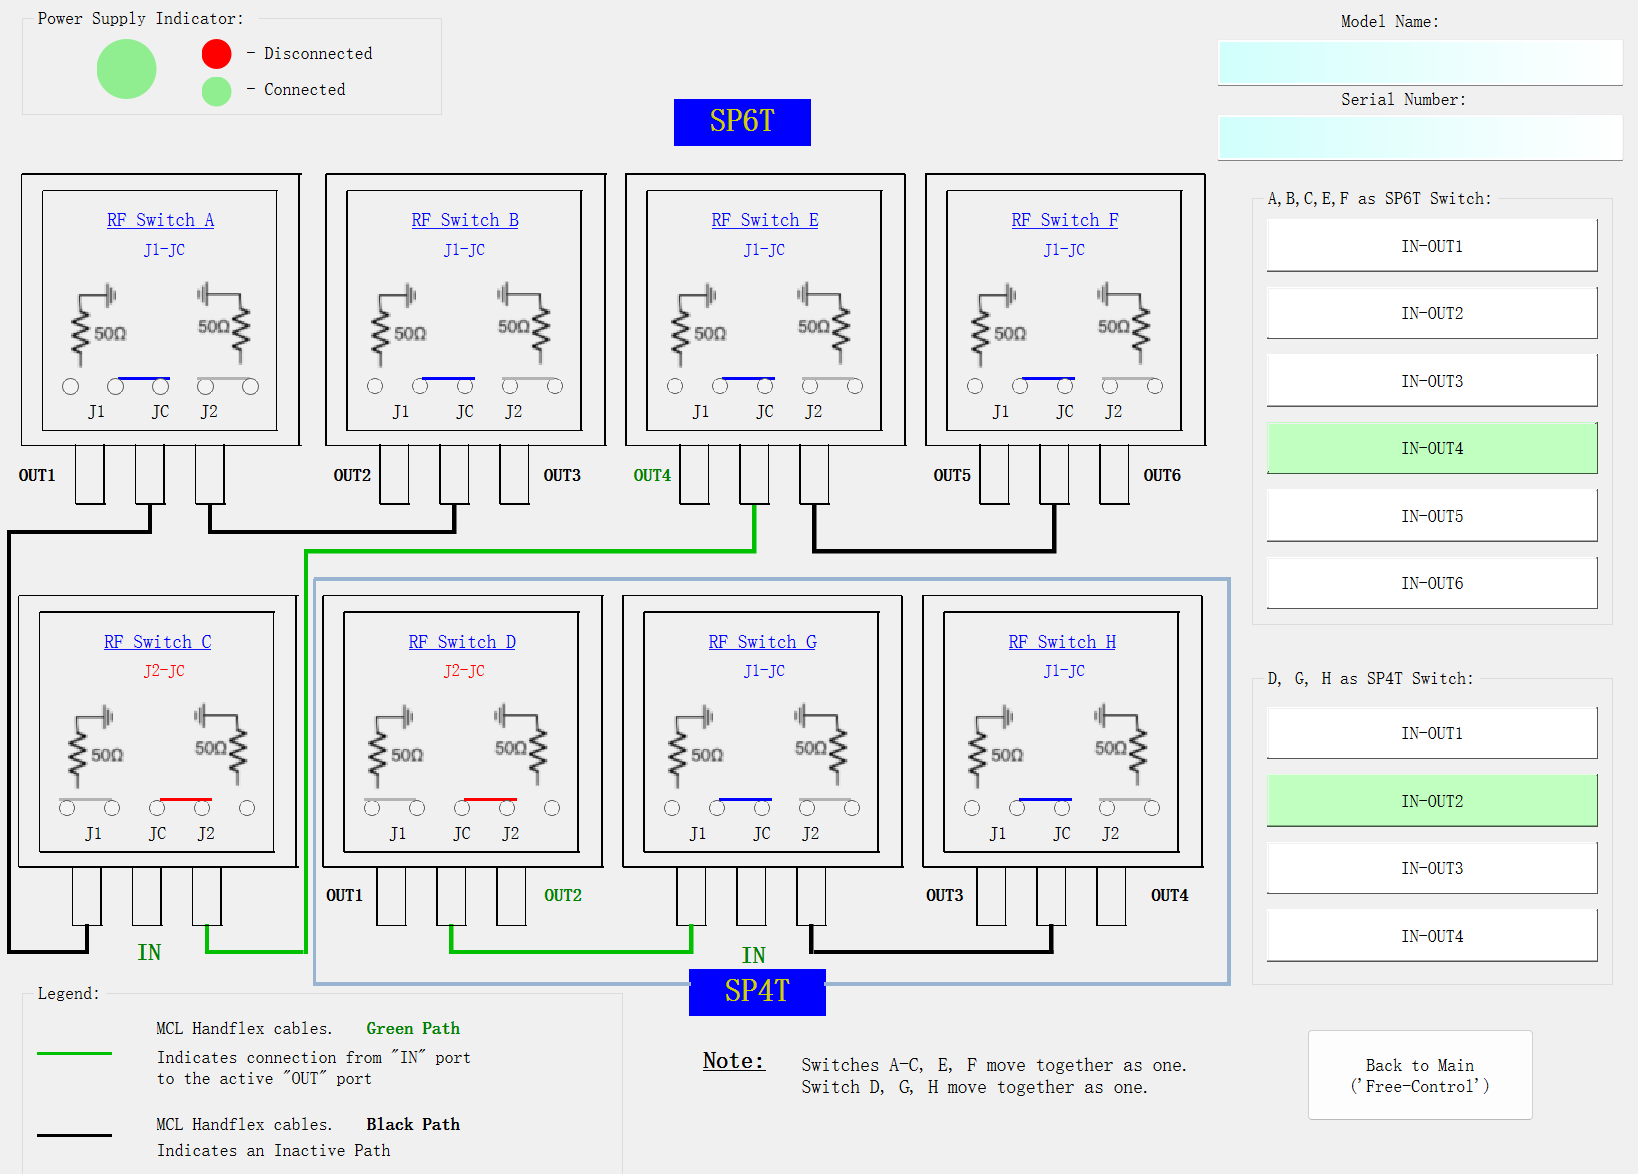Viewport: 1638px width, 1174px height.
Task: Open the RF Switch F link
Action: click(x=1065, y=220)
